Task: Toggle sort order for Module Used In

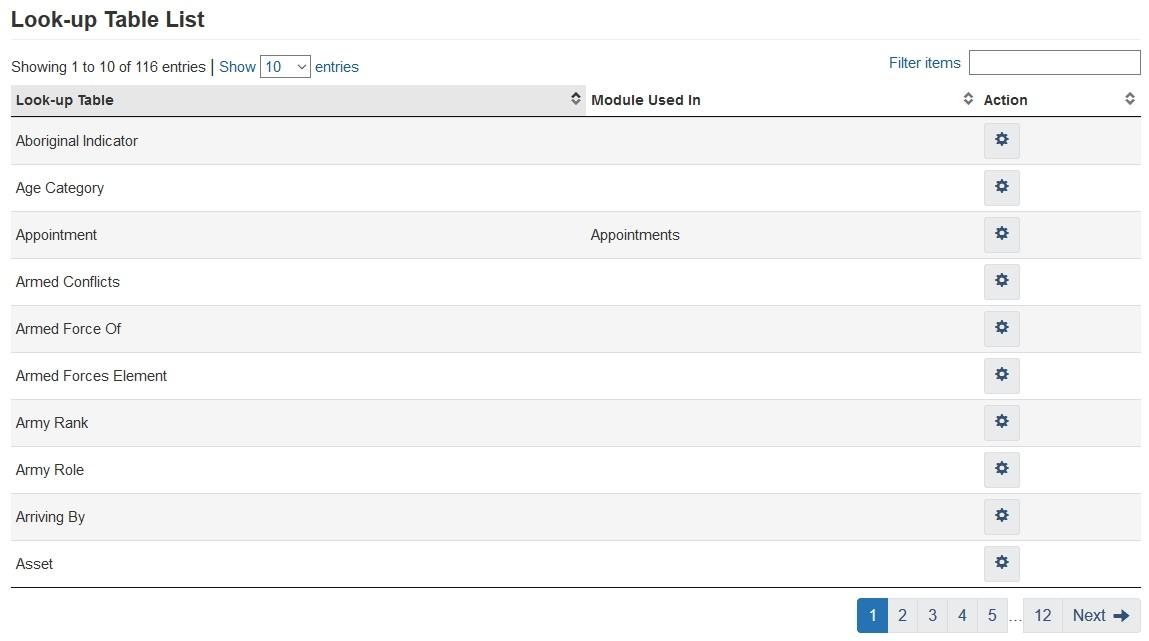Action: tap(967, 99)
